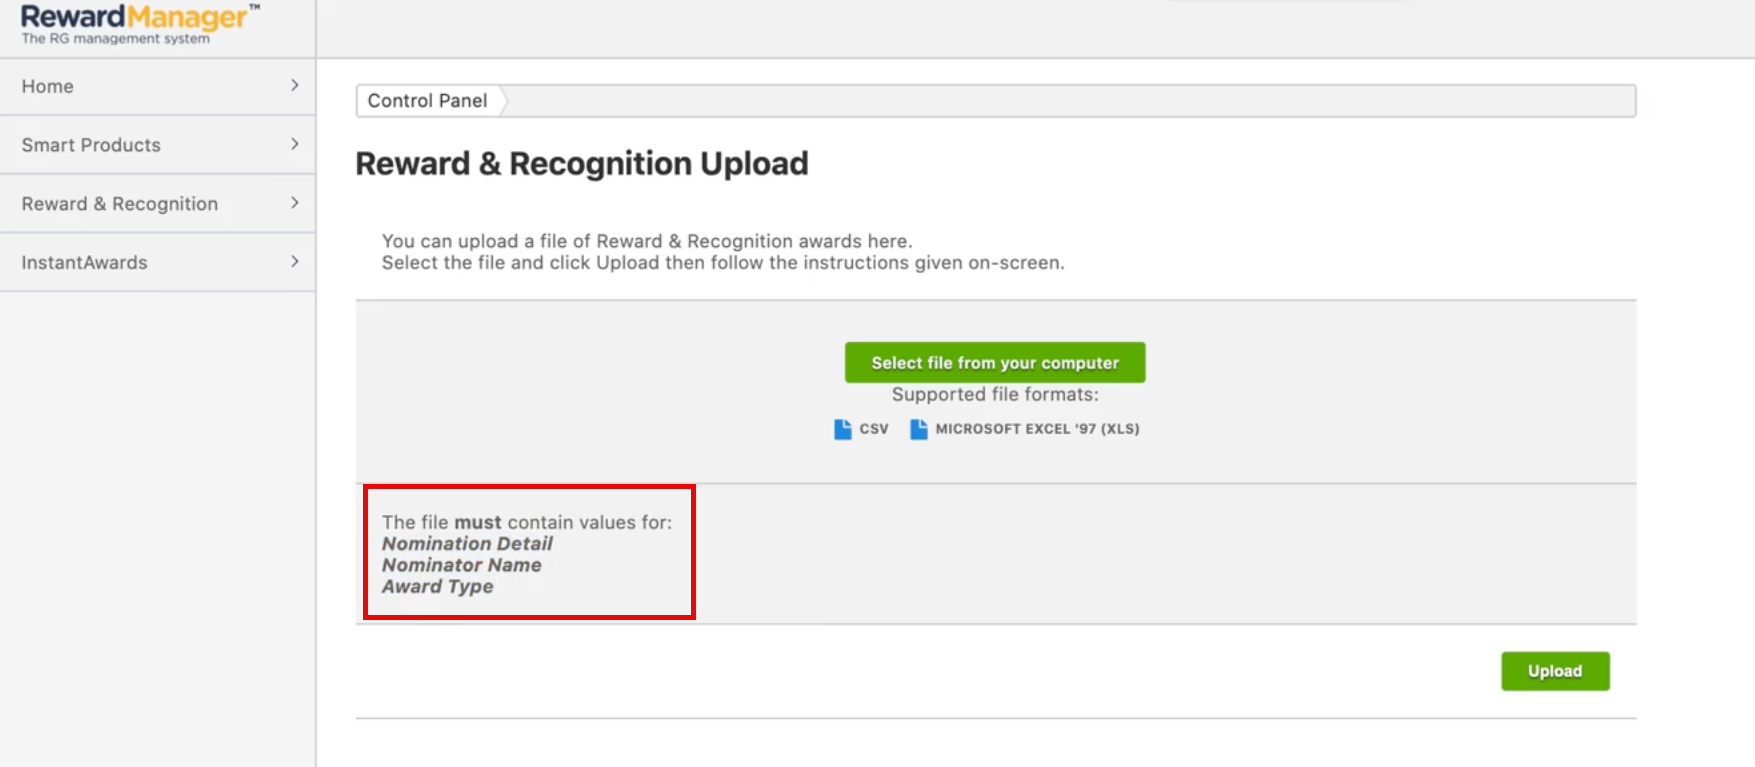Expand the Home menu chevron
Image resolution: width=1755 pixels, height=767 pixels.
point(294,86)
